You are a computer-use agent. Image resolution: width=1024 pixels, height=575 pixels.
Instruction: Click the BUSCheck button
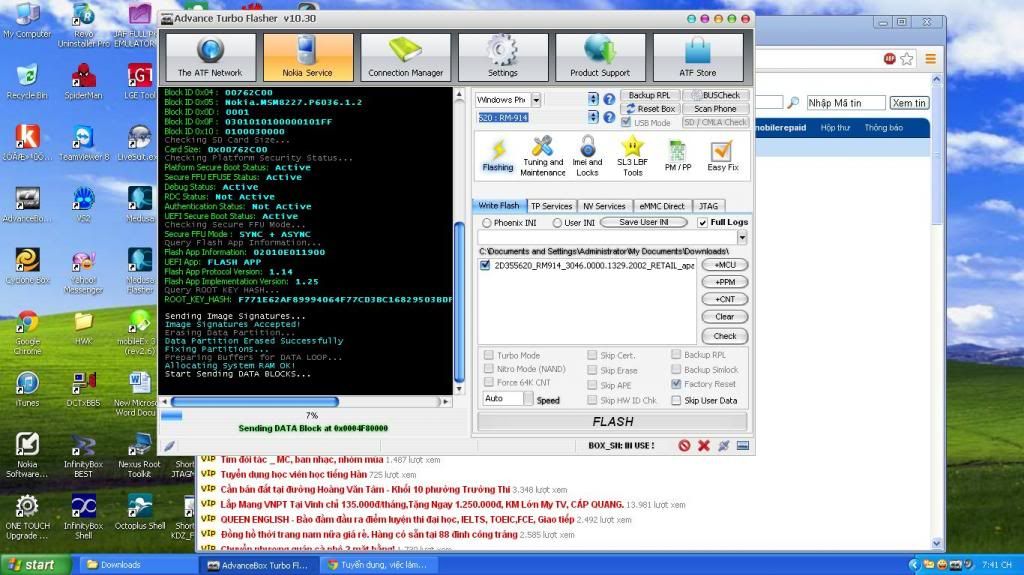point(715,95)
